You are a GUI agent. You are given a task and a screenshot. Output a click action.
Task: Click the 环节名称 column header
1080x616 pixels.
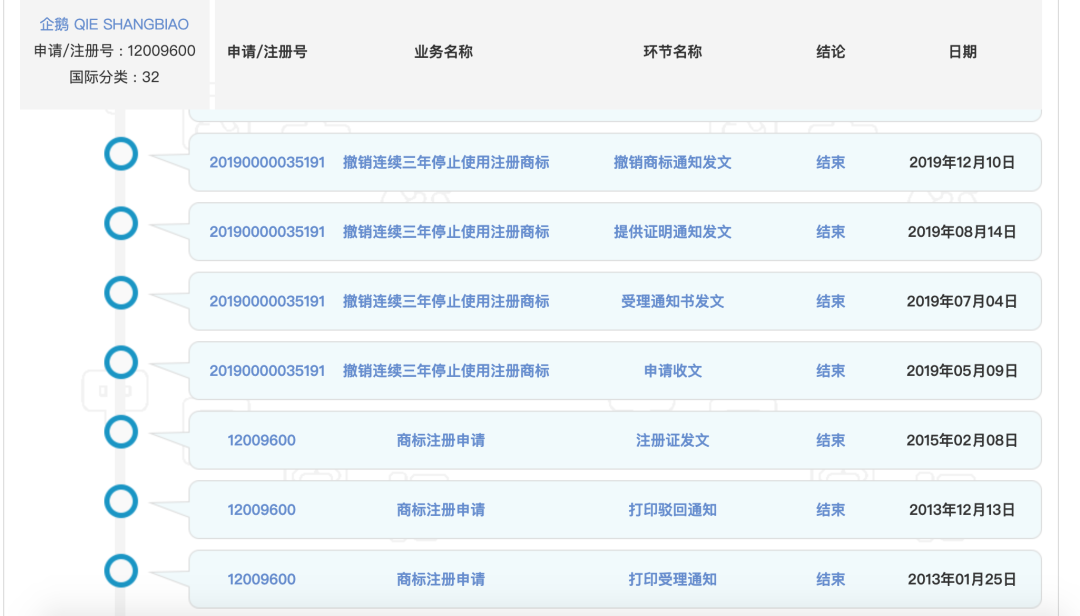tap(672, 52)
